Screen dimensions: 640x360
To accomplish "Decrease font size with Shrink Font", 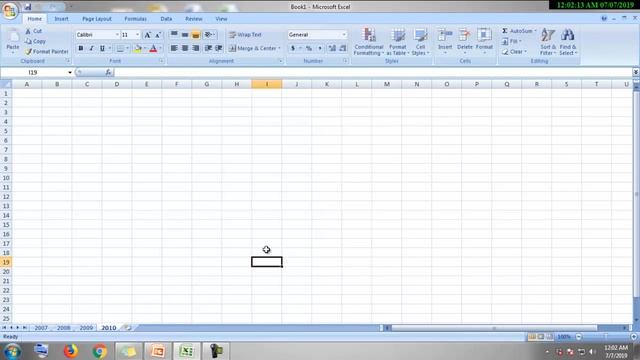I will pos(158,35).
